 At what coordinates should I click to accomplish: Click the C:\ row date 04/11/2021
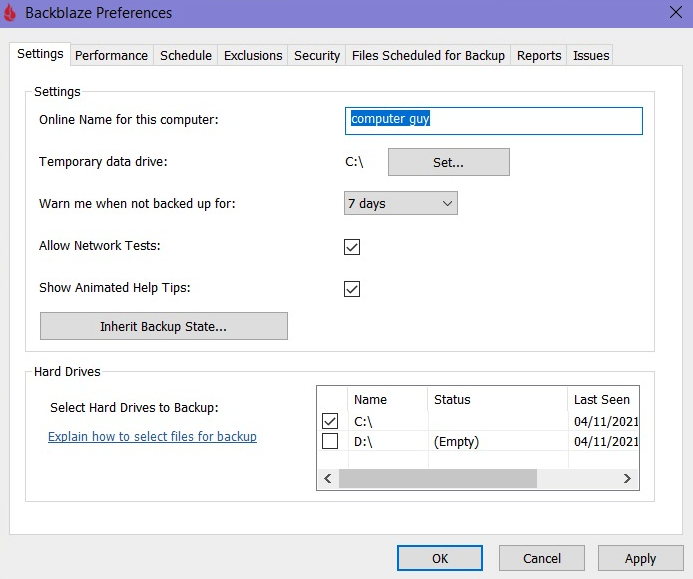606,422
